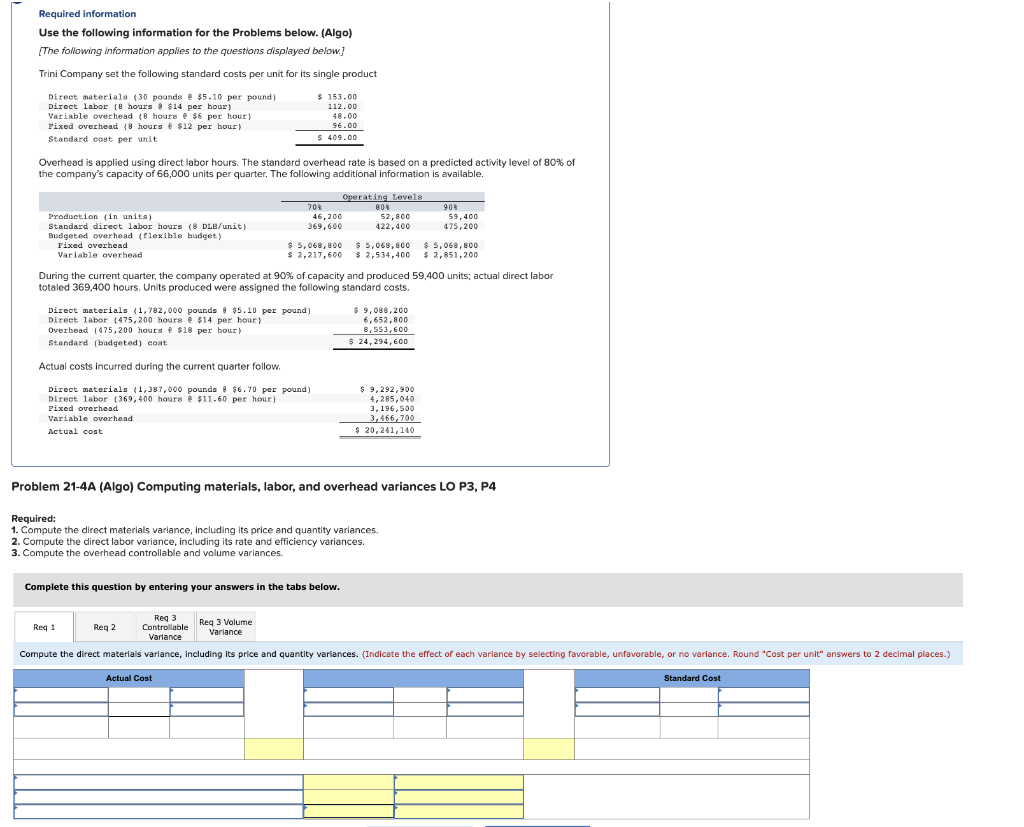This screenshot has height=827, width=1024.
Task: Click the yellow cell between Actual Cost and middle sections
Action: point(274,749)
